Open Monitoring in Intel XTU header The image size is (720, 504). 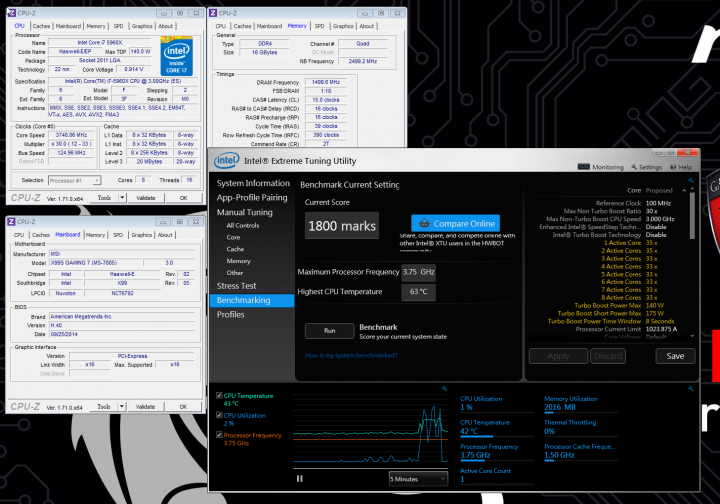[x=601, y=167]
